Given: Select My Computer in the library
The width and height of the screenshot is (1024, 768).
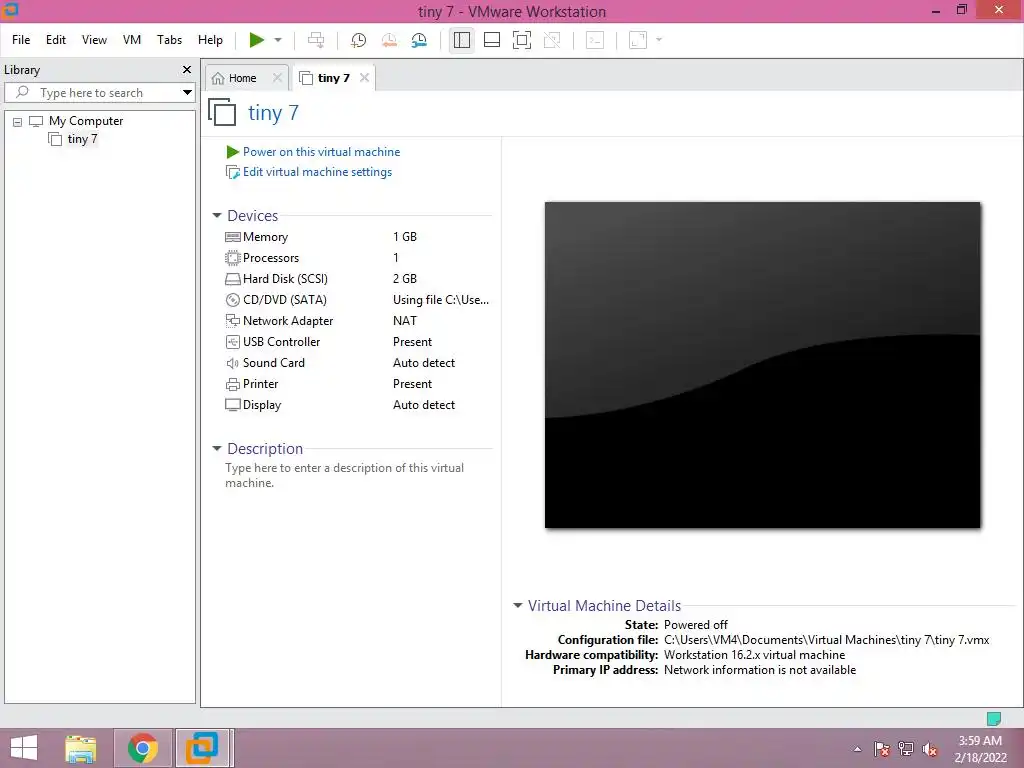Looking at the screenshot, I should pyautogui.click(x=86, y=121).
